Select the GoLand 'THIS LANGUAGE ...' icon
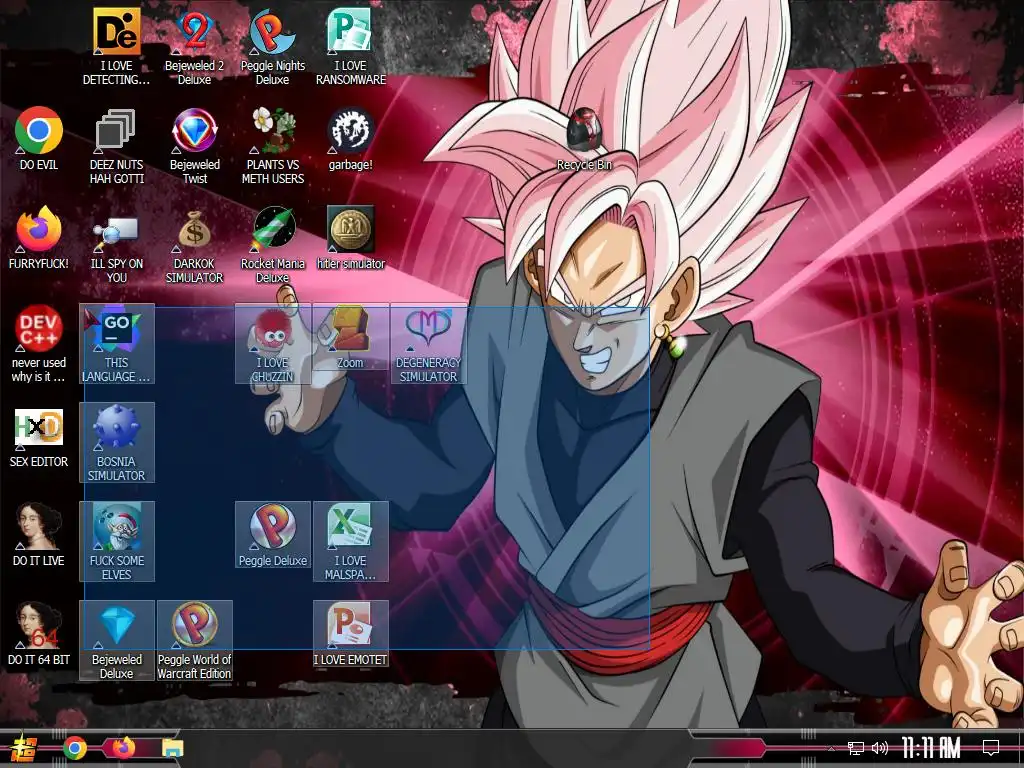1024x768 pixels. (116, 344)
